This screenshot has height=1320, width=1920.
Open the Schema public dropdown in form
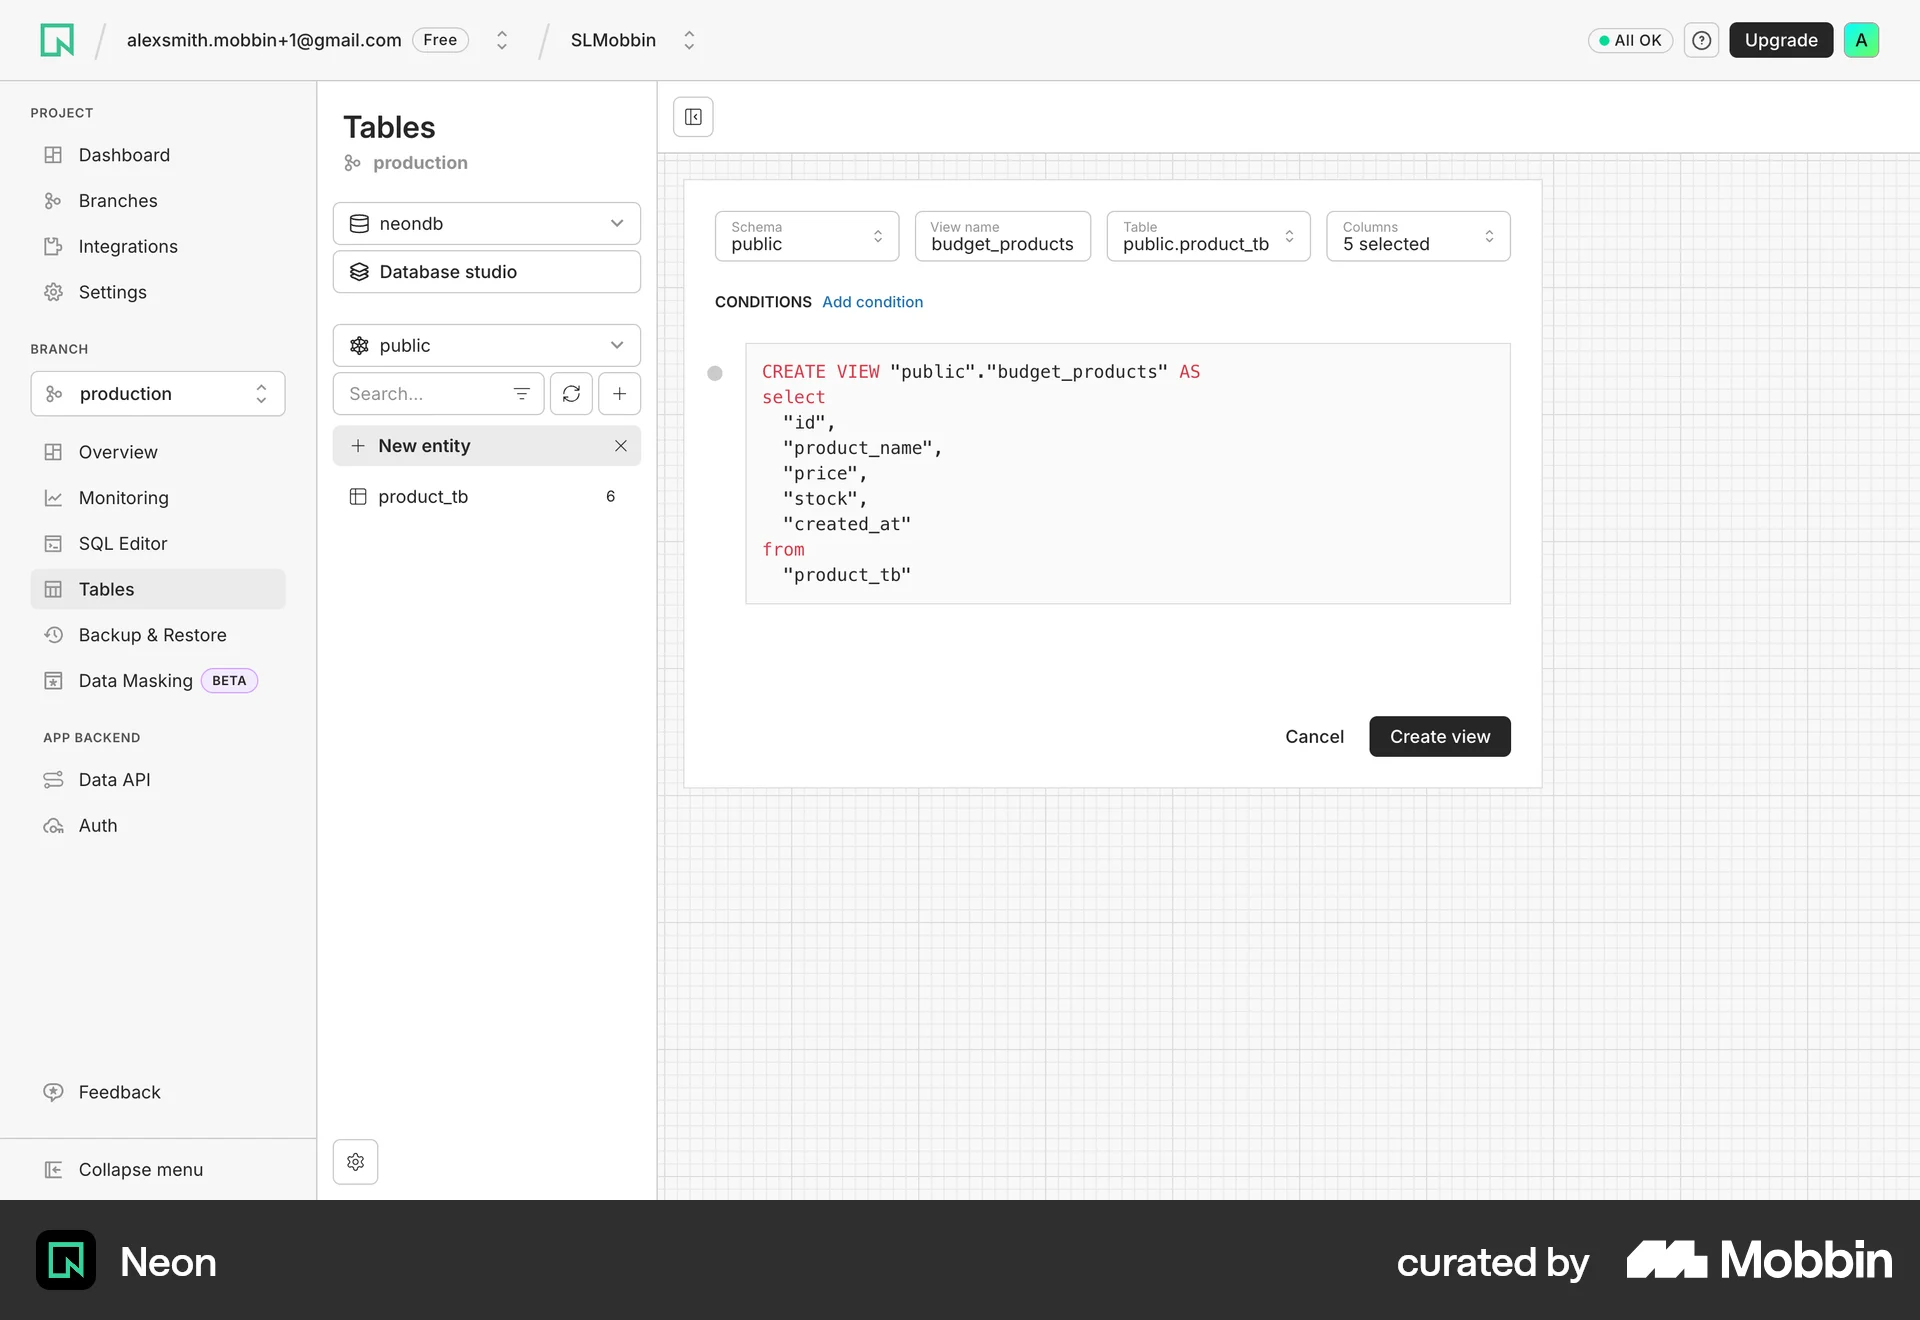coord(807,237)
